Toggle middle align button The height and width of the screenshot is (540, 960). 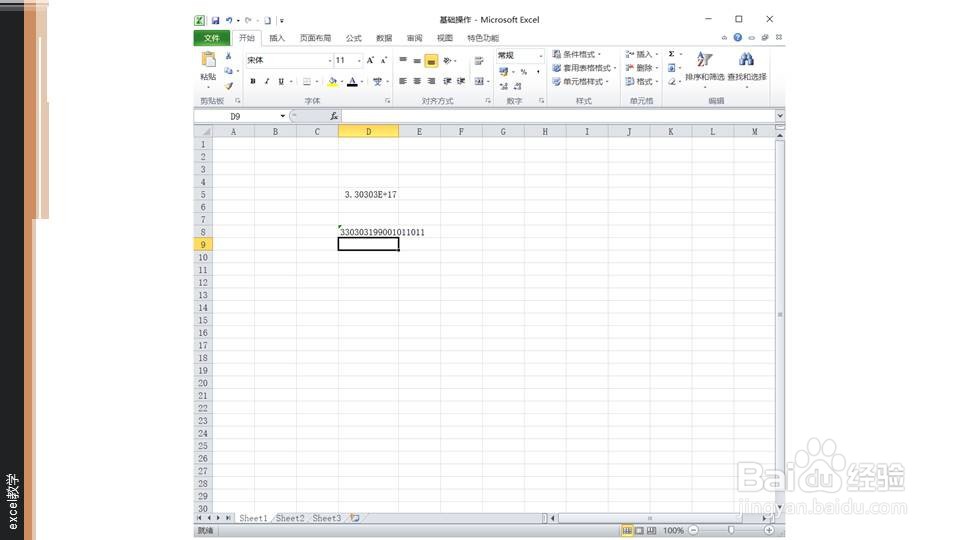417,61
